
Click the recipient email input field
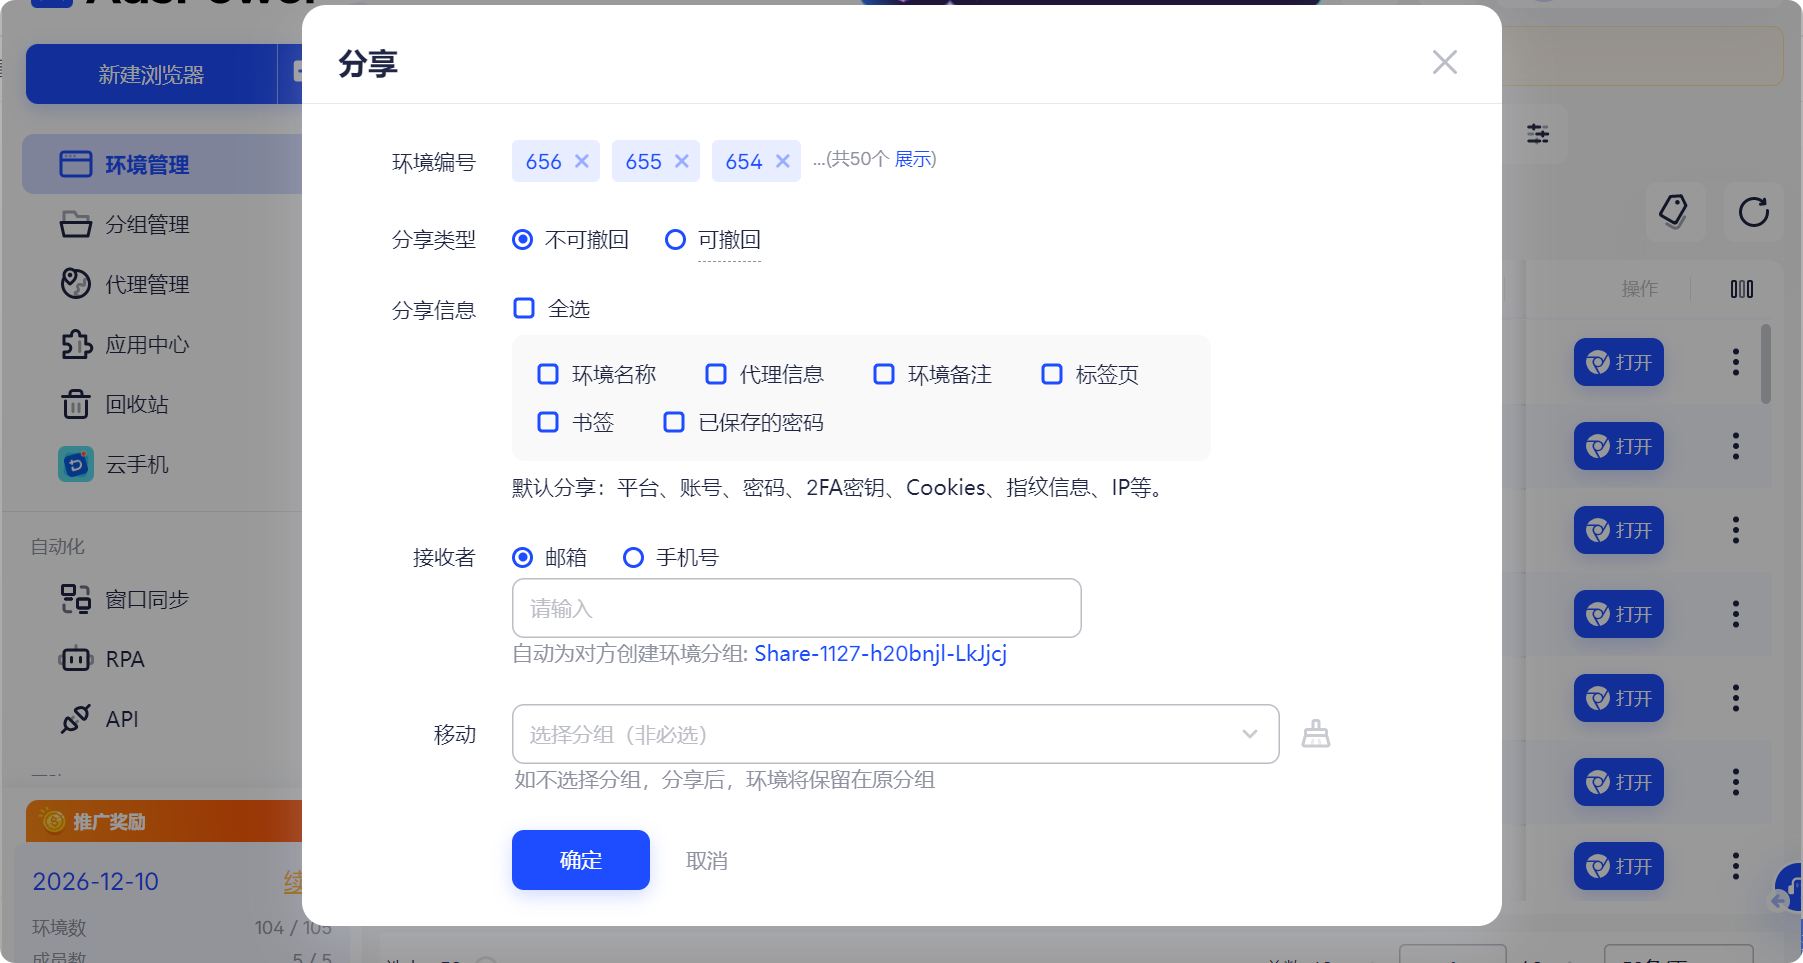click(x=795, y=608)
